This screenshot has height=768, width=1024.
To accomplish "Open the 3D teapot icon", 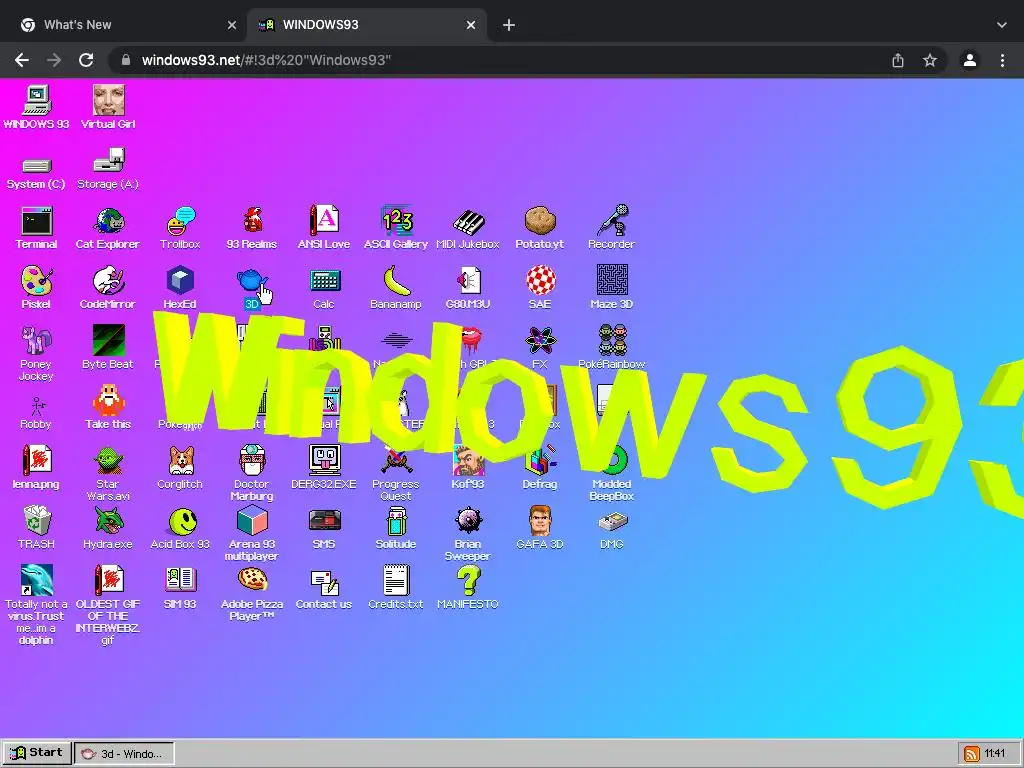I will 251,281.
